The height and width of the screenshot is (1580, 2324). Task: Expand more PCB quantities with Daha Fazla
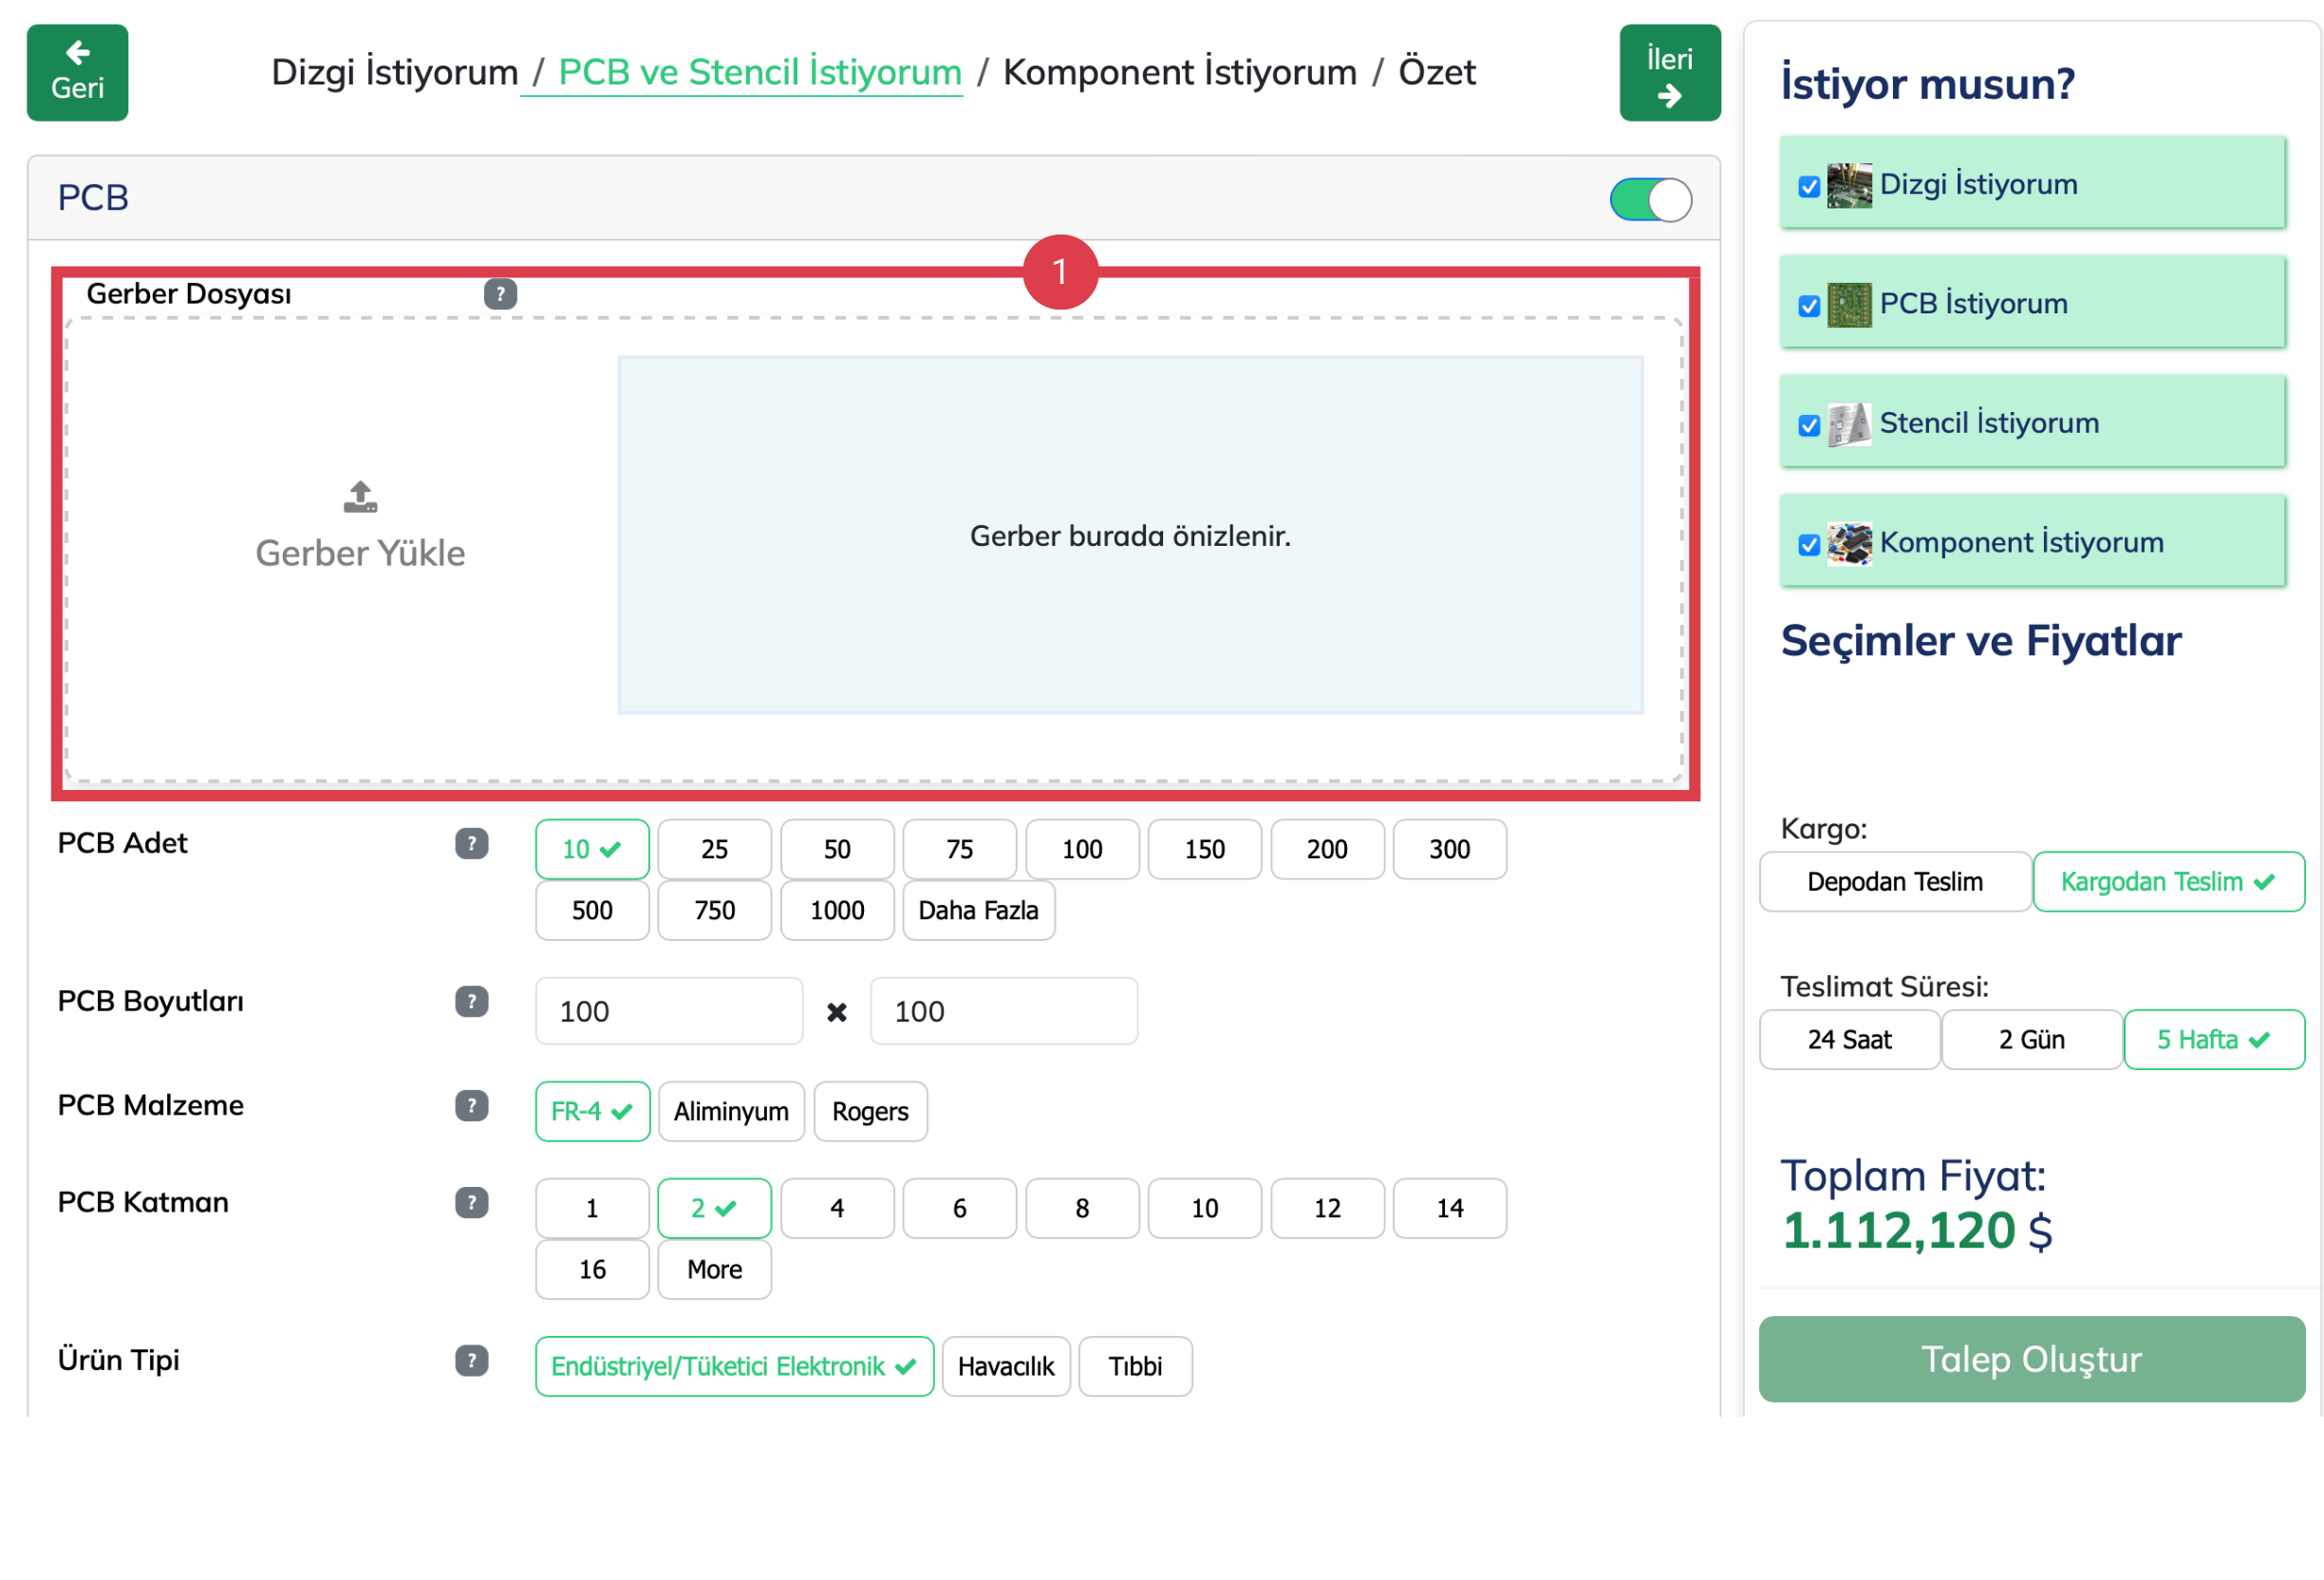[978, 910]
